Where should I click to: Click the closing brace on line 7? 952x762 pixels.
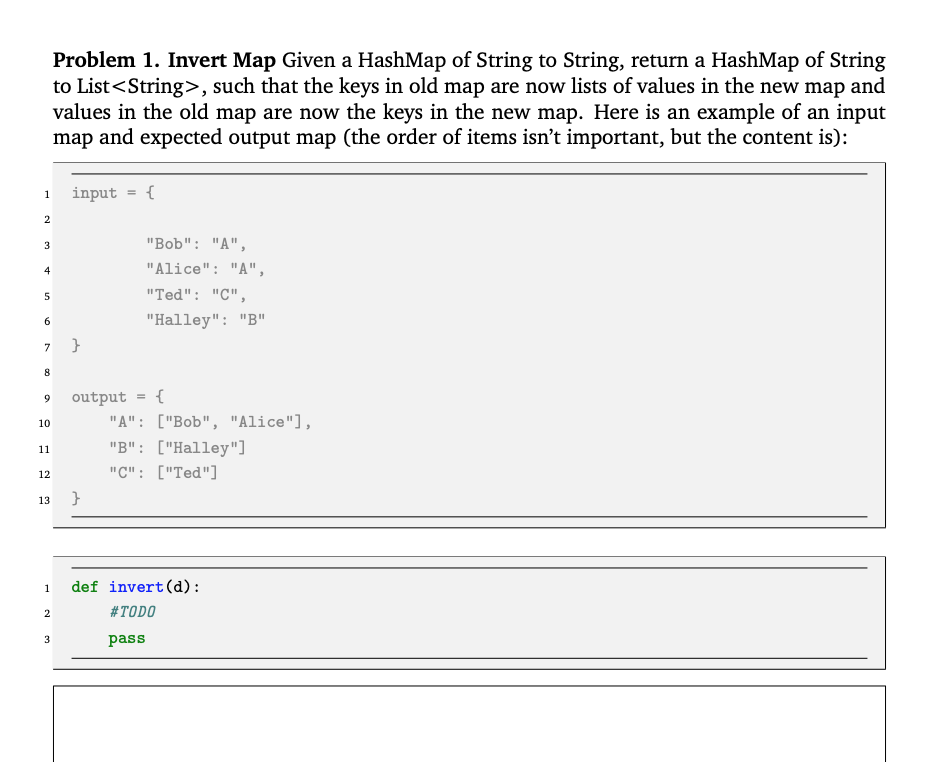[74, 345]
